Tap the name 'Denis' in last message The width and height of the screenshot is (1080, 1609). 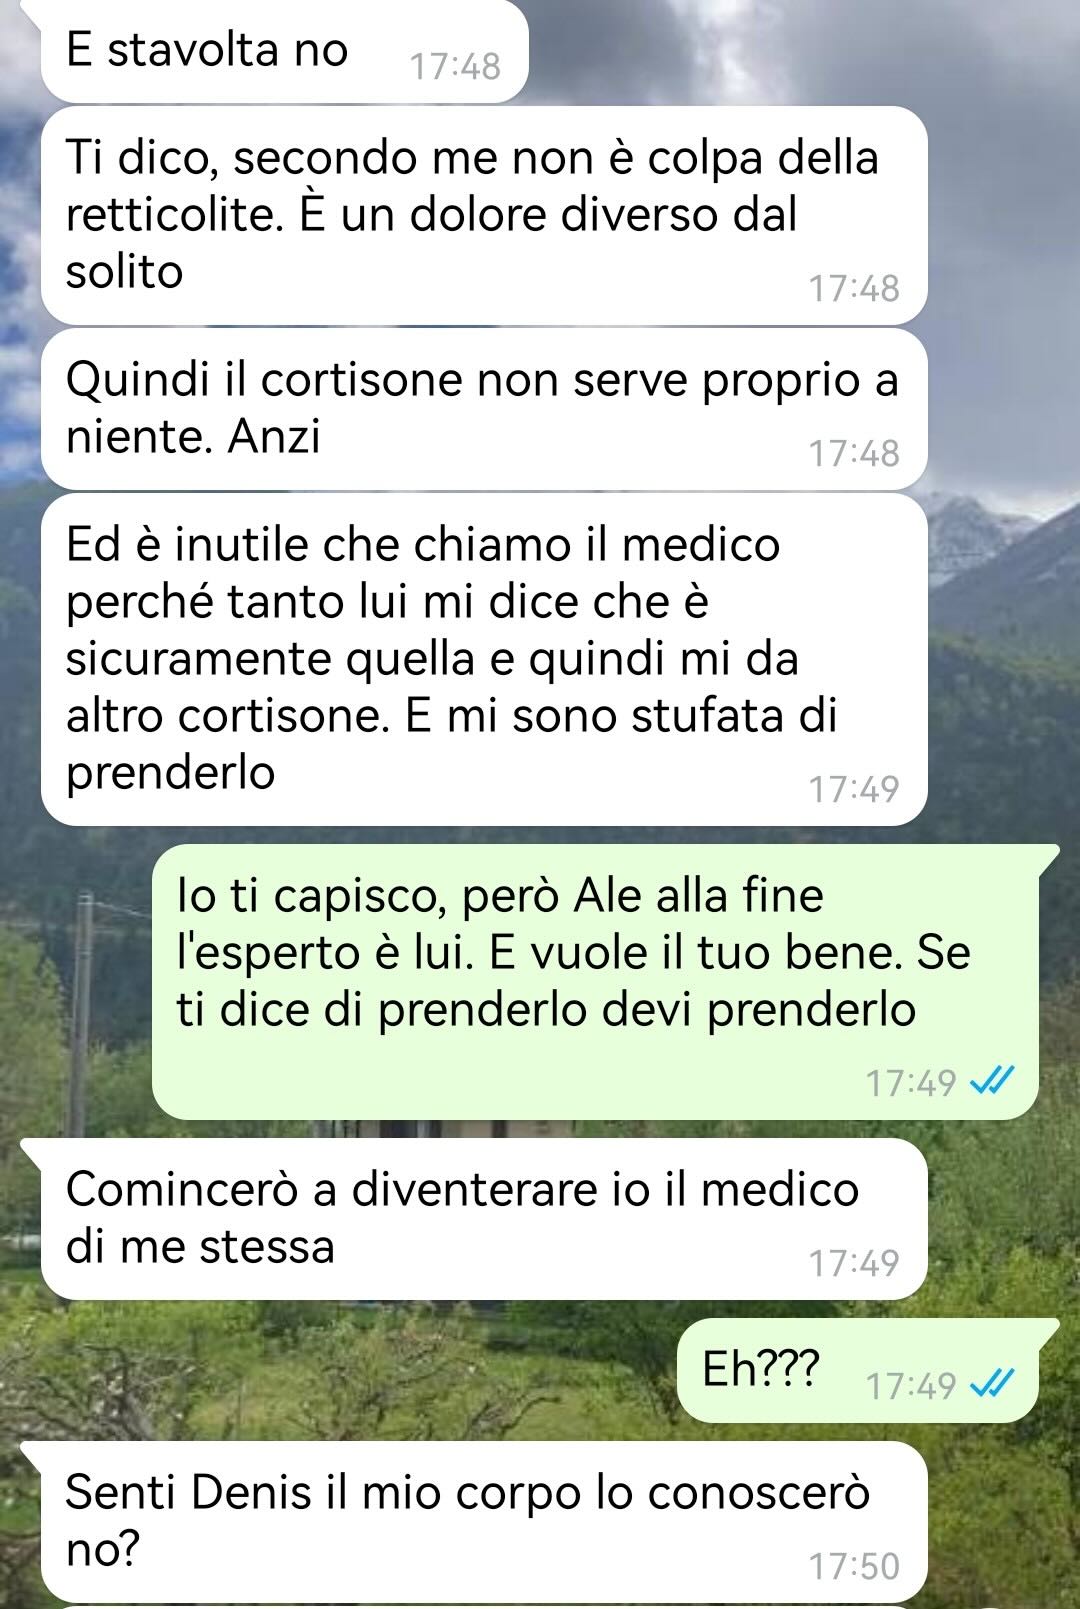[251, 1493]
